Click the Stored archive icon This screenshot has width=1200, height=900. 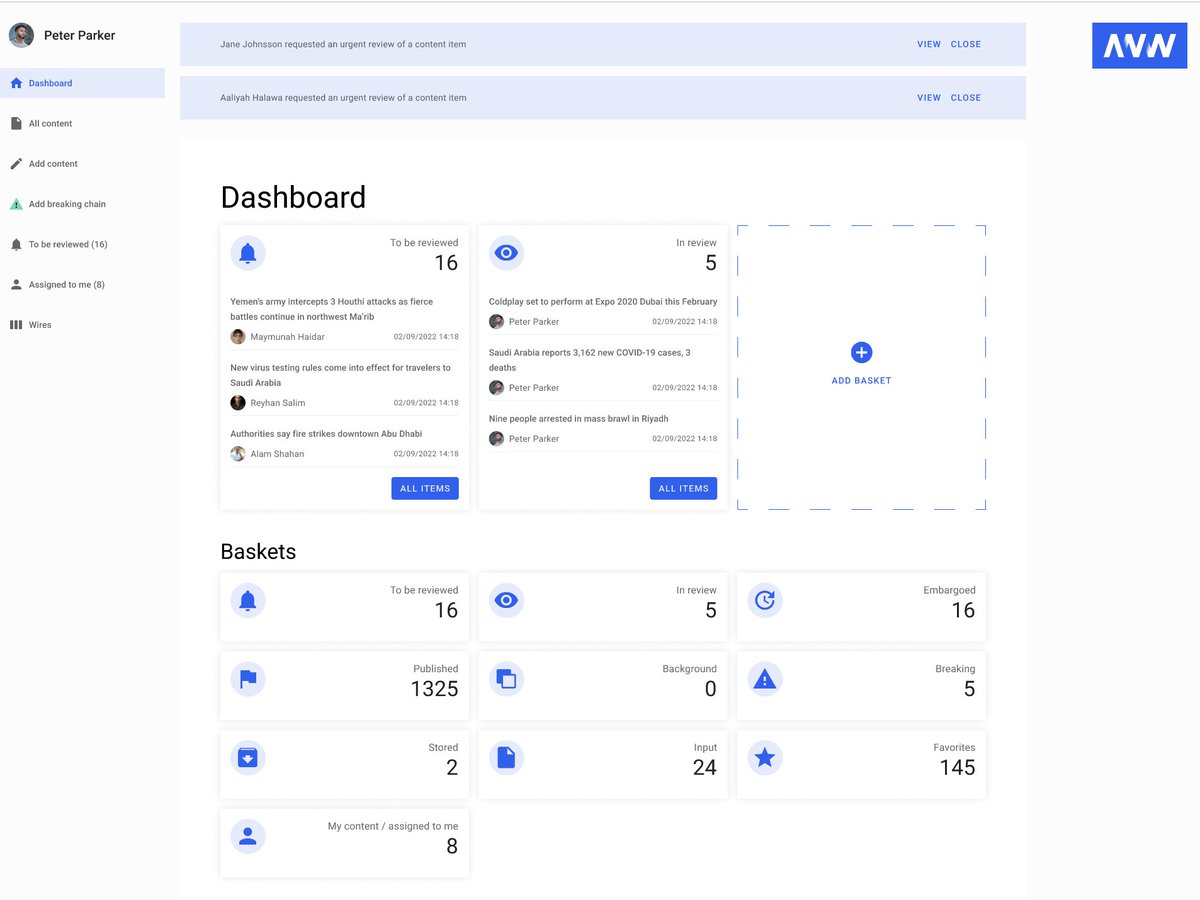[x=248, y=758]
